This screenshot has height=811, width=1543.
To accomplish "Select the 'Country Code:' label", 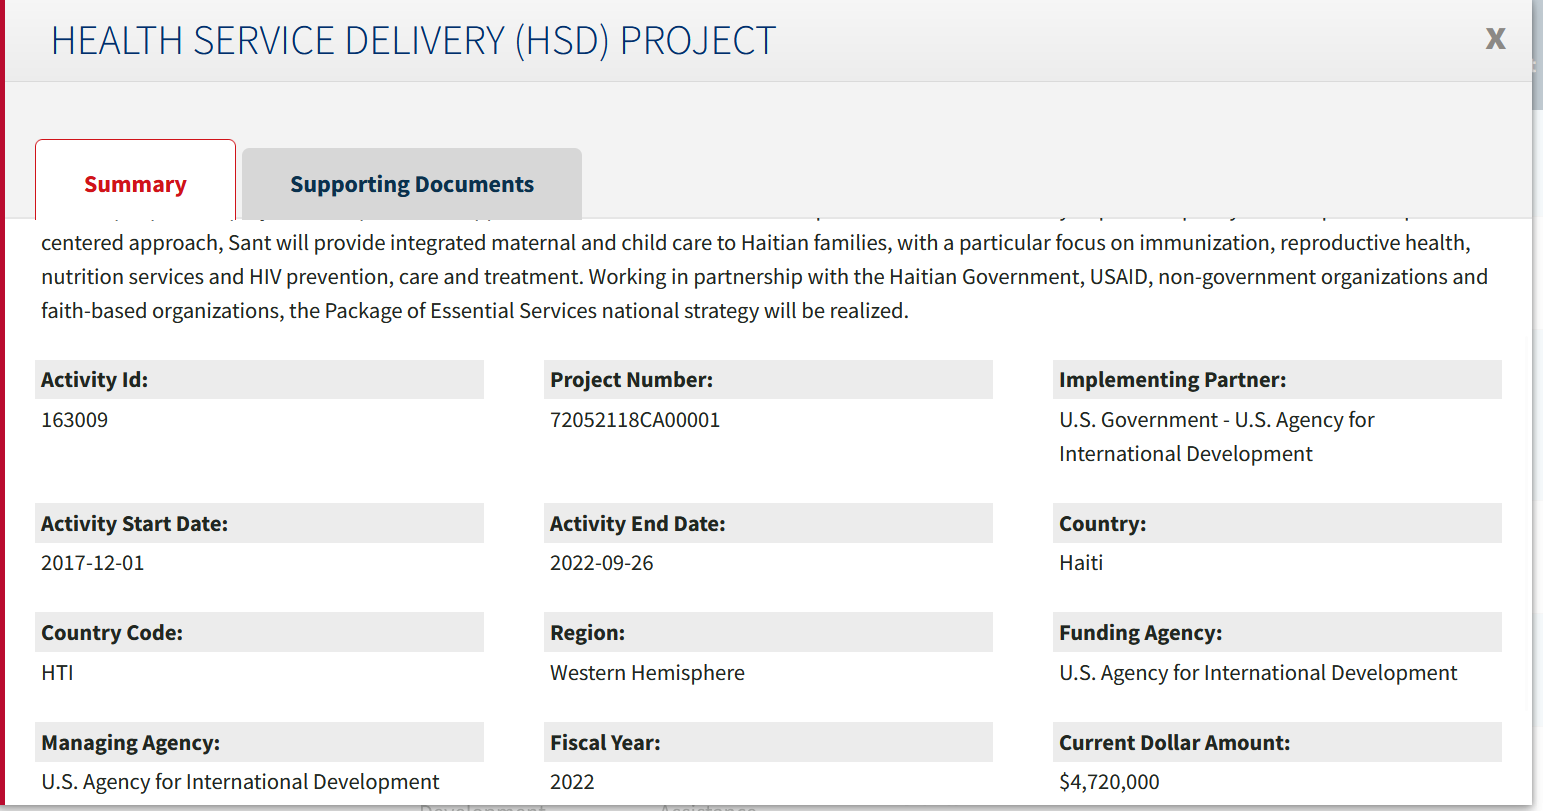I will tap(112, 633).
